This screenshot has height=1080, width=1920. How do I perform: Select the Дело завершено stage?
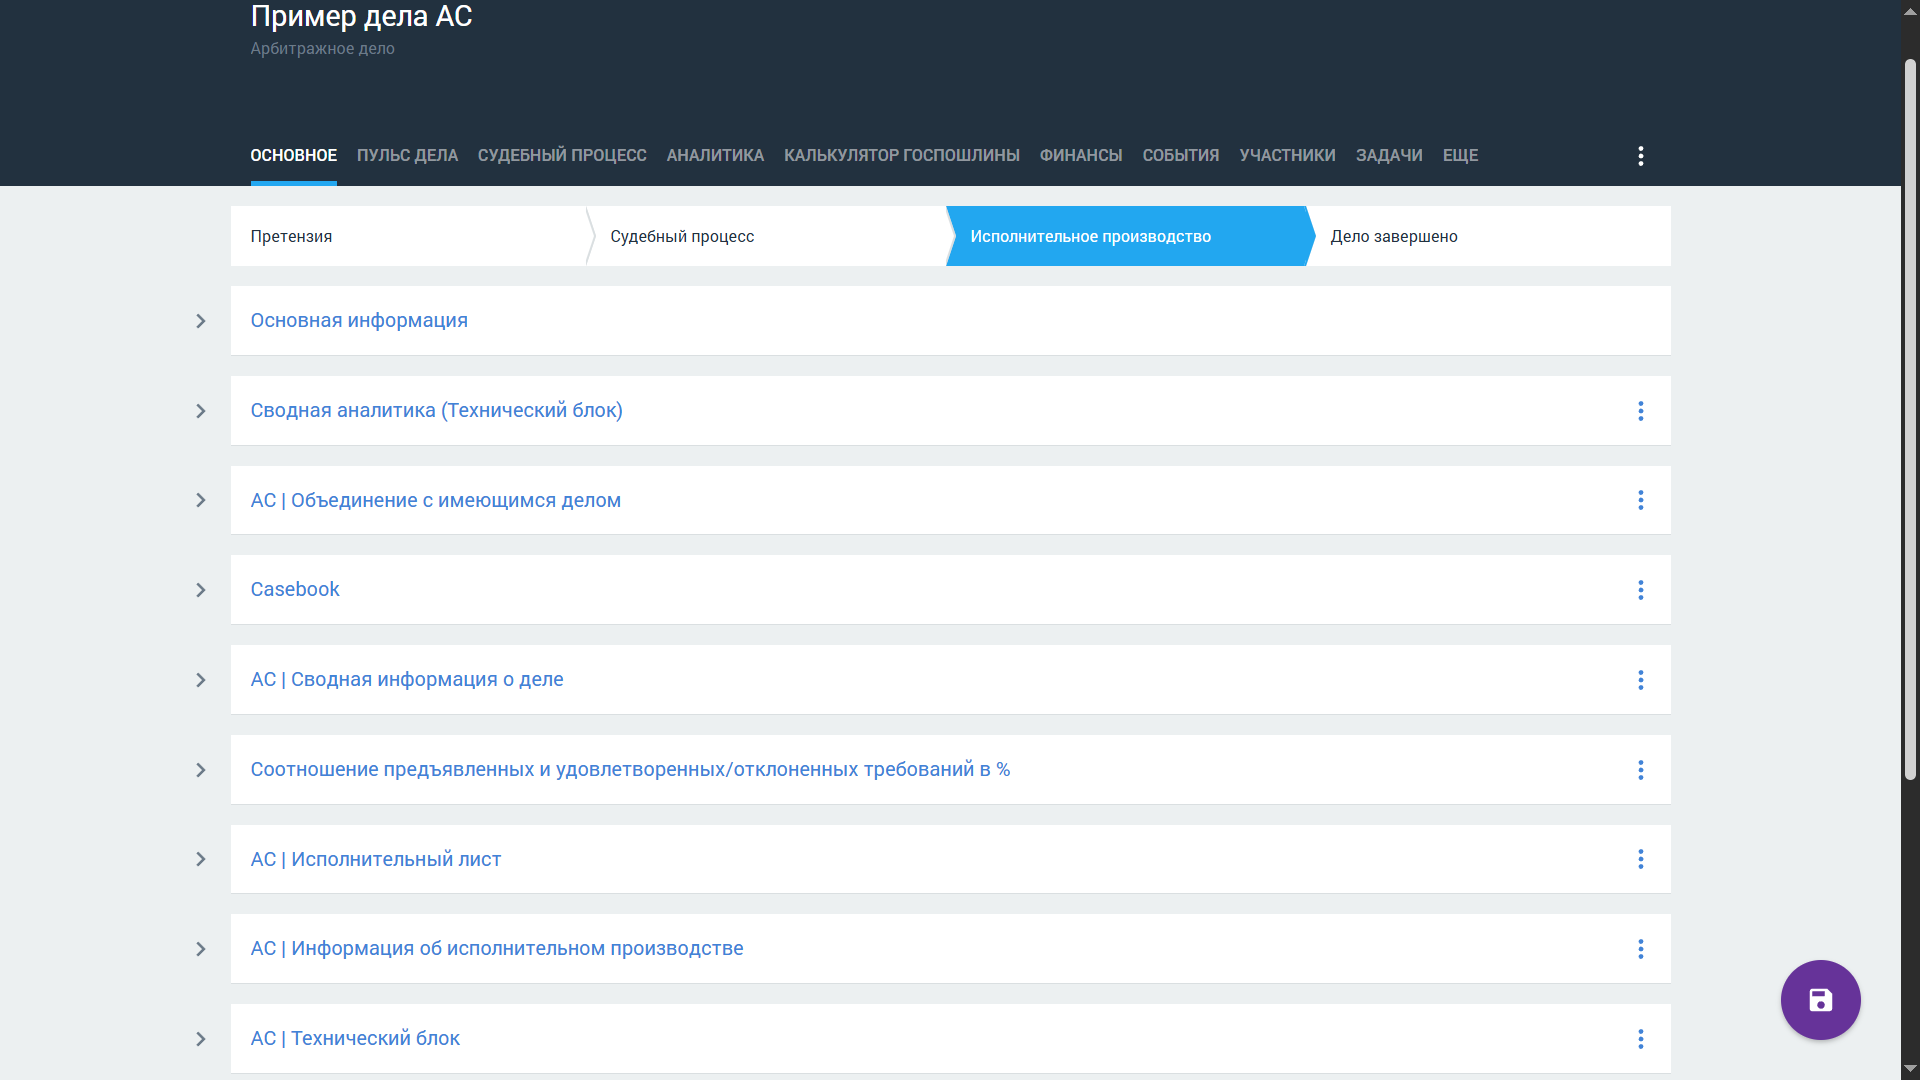point(1394,237)
